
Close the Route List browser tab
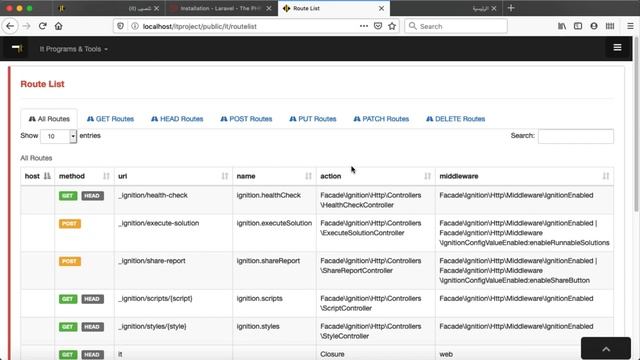tap(381, 8)
